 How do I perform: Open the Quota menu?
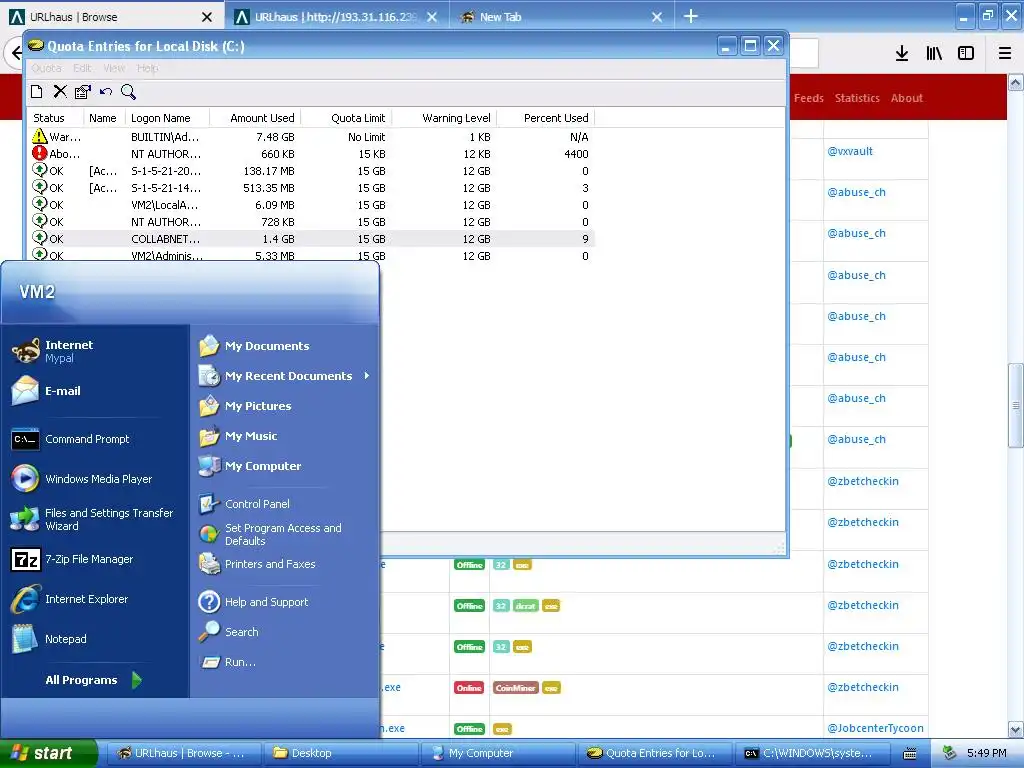pyautogui.click(x=46, y=68)
